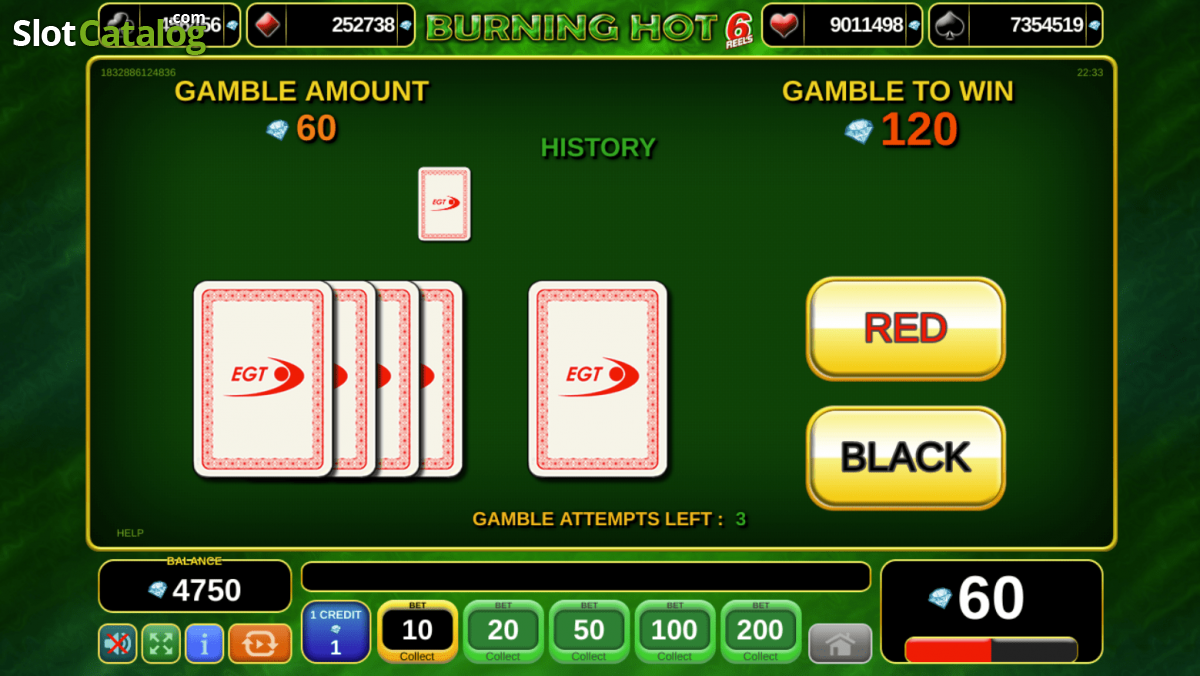Screen dimensions: 1200x676
Task: Open the blue info paytable icon
Action: pyautogui.click(x=205, y=643)
